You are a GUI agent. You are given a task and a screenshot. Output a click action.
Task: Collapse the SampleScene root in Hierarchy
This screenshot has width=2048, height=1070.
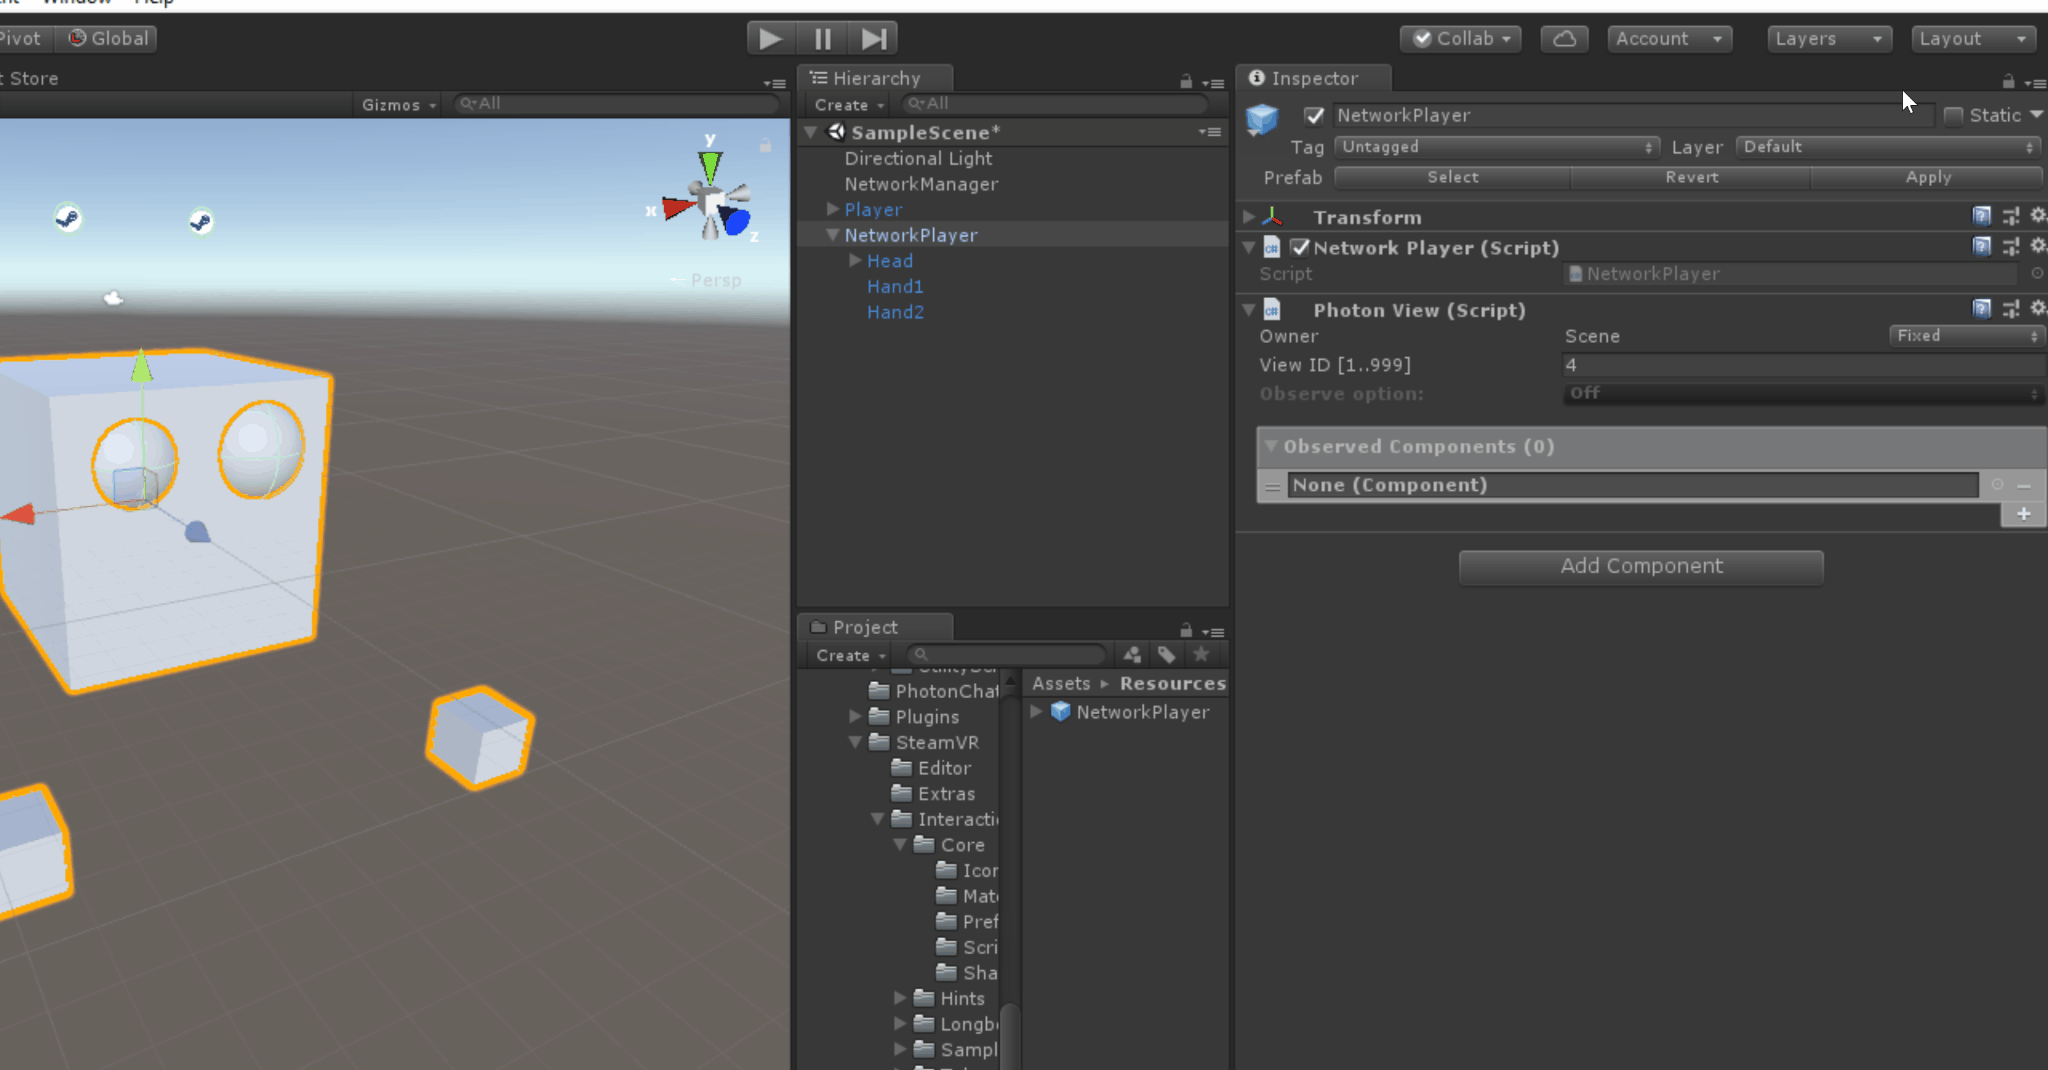pyautogui.click(x=811, y=132)
